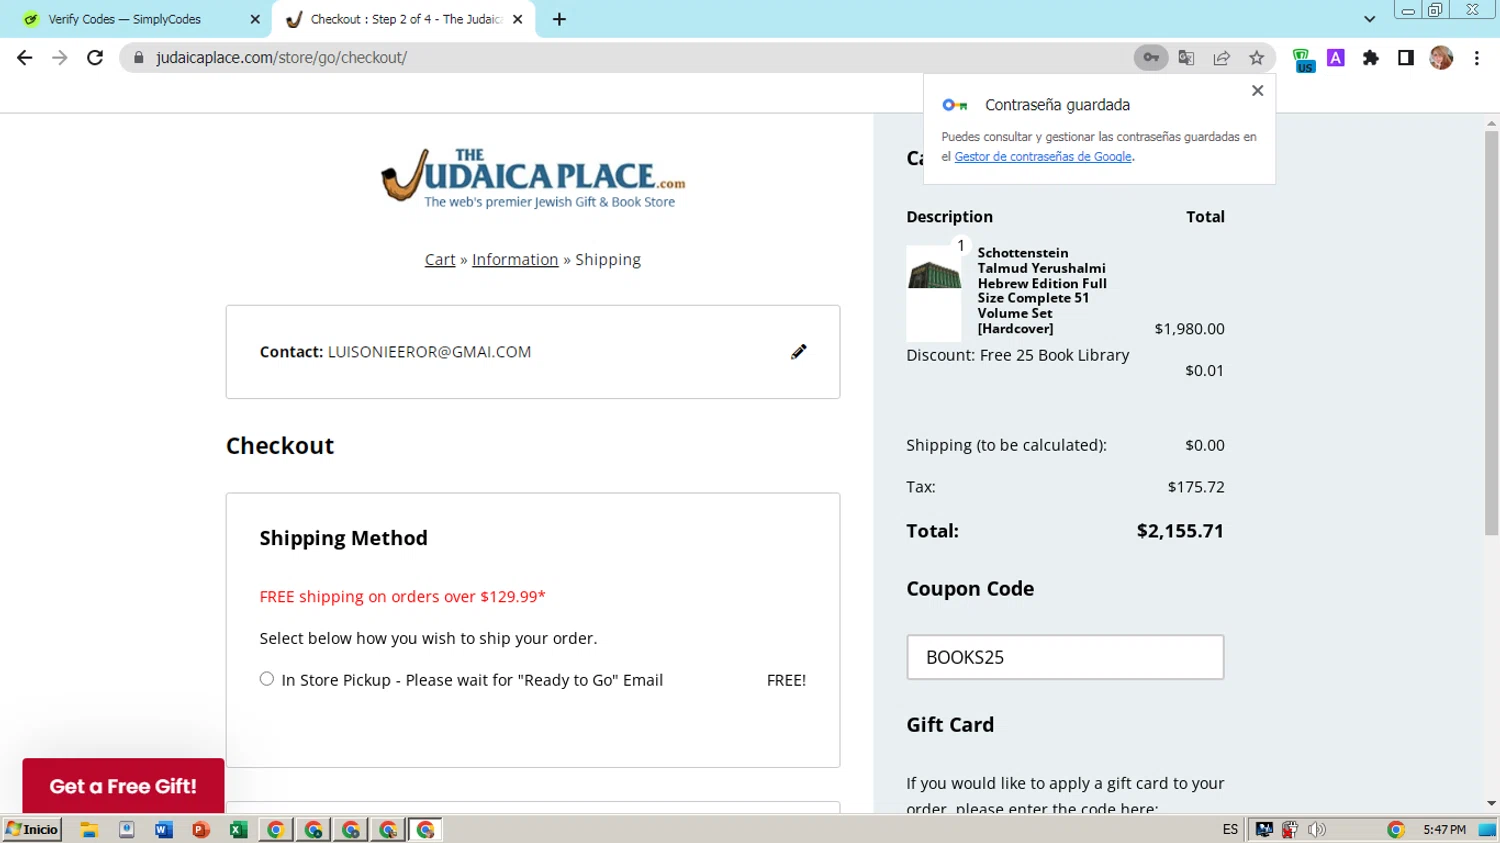Click the volume speaker tray icon

pyautogui.click(x=1317, y=830)
